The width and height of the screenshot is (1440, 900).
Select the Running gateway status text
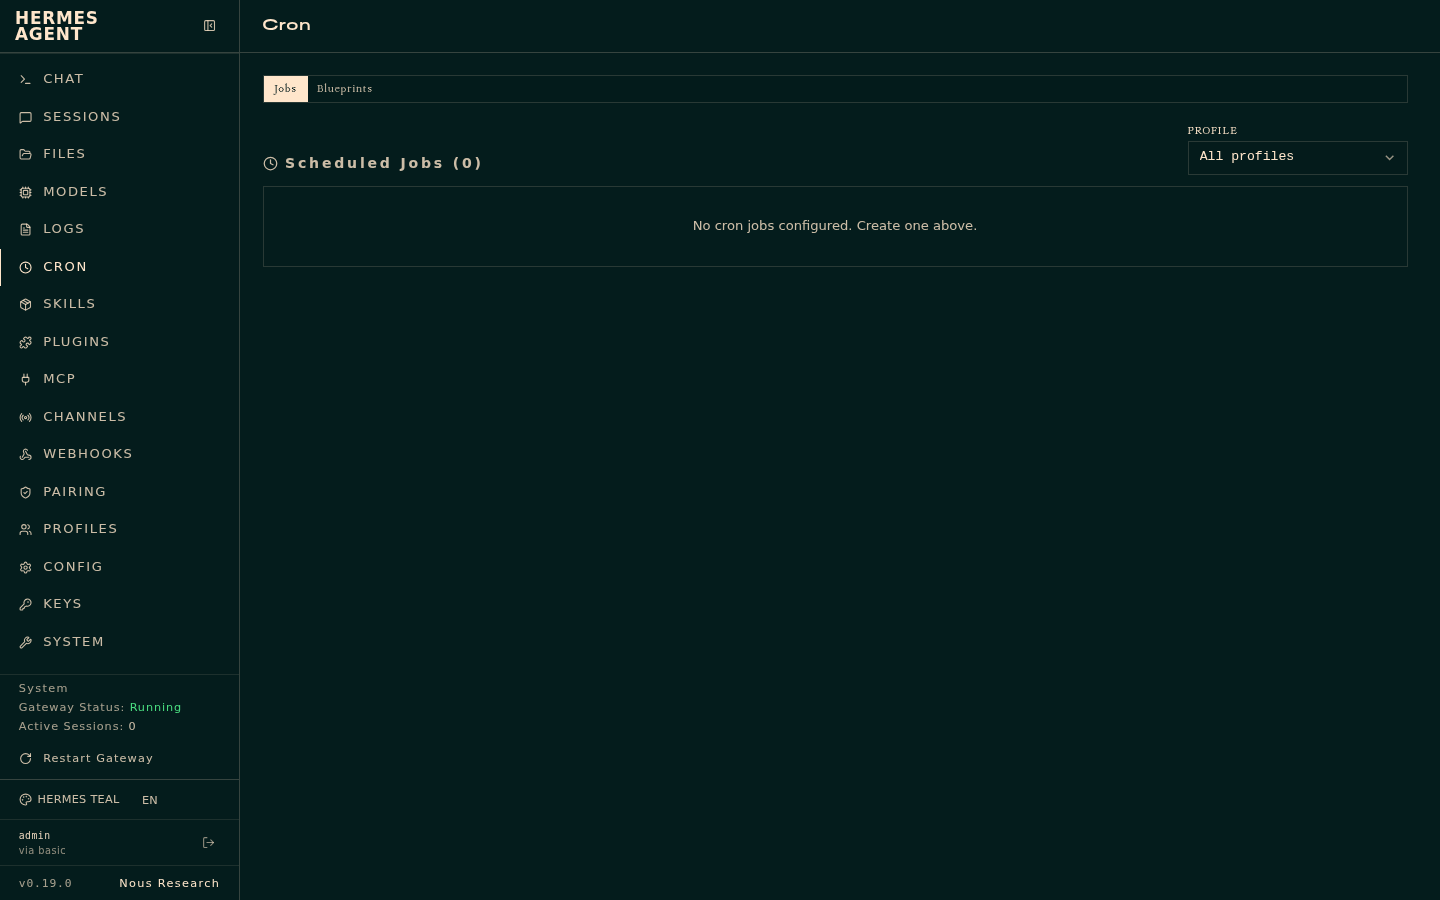(x=155, y=707)
